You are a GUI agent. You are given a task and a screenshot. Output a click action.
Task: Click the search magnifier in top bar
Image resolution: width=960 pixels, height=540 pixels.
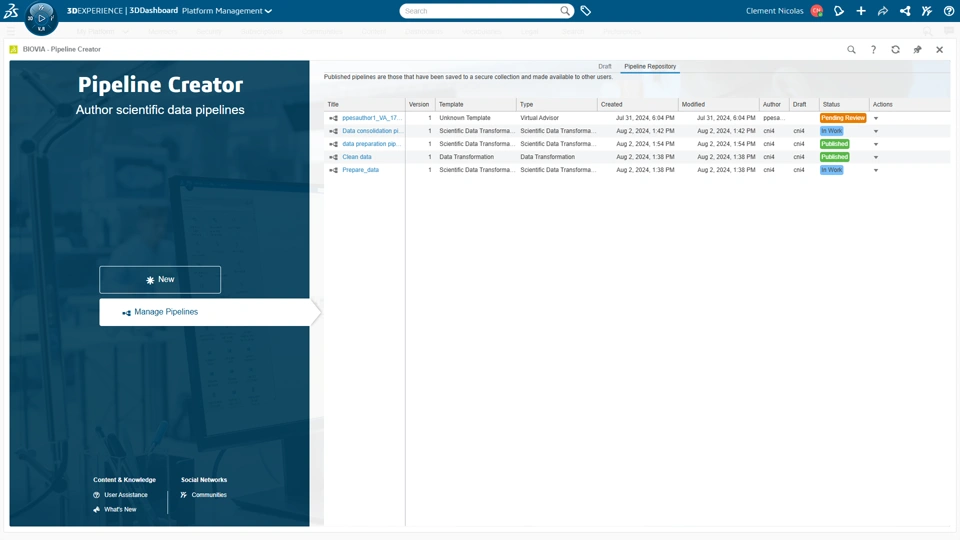565,10
